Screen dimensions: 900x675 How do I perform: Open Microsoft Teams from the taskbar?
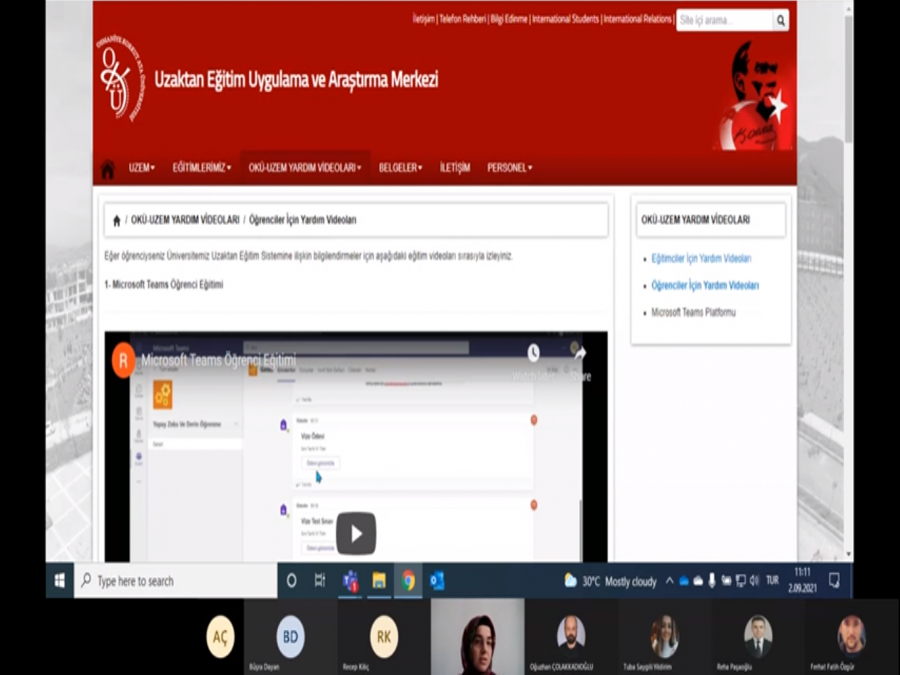350,581
